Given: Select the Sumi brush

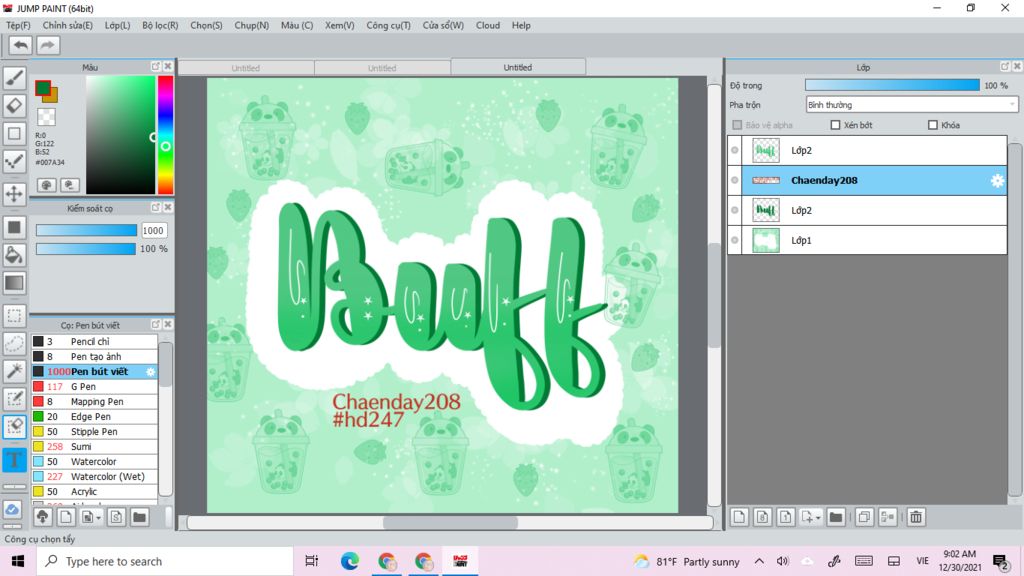Looking at the screenshot, I should (x=95, y=447).
